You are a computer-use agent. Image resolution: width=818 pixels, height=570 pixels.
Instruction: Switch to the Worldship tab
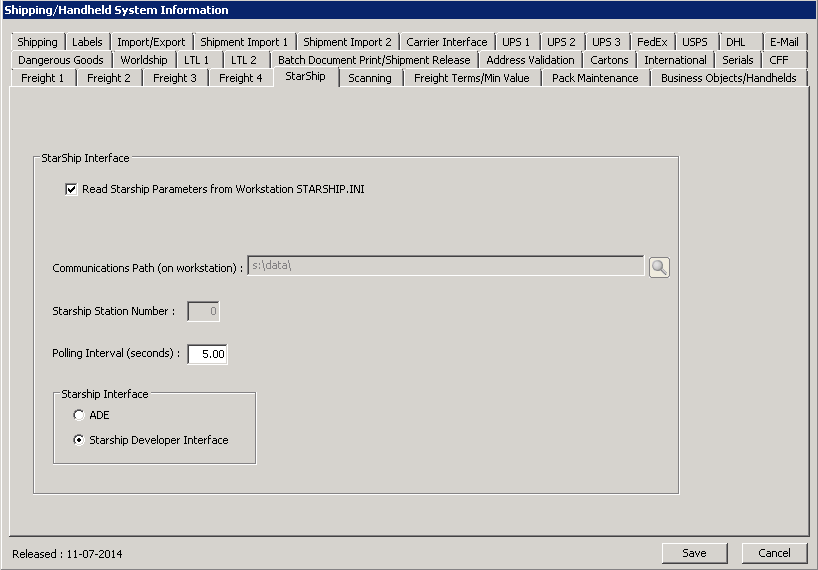point(144,60)
